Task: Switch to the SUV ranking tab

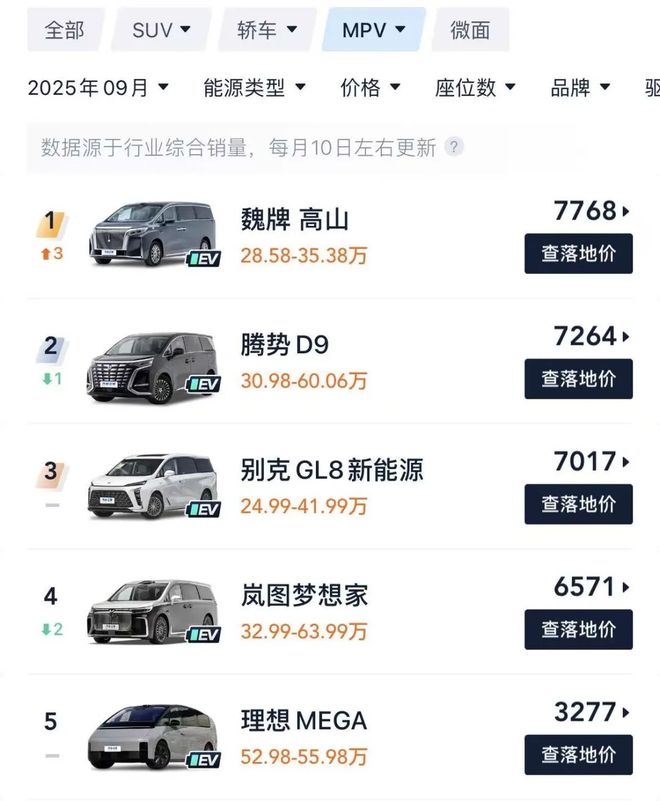Action: click(162, 29)
